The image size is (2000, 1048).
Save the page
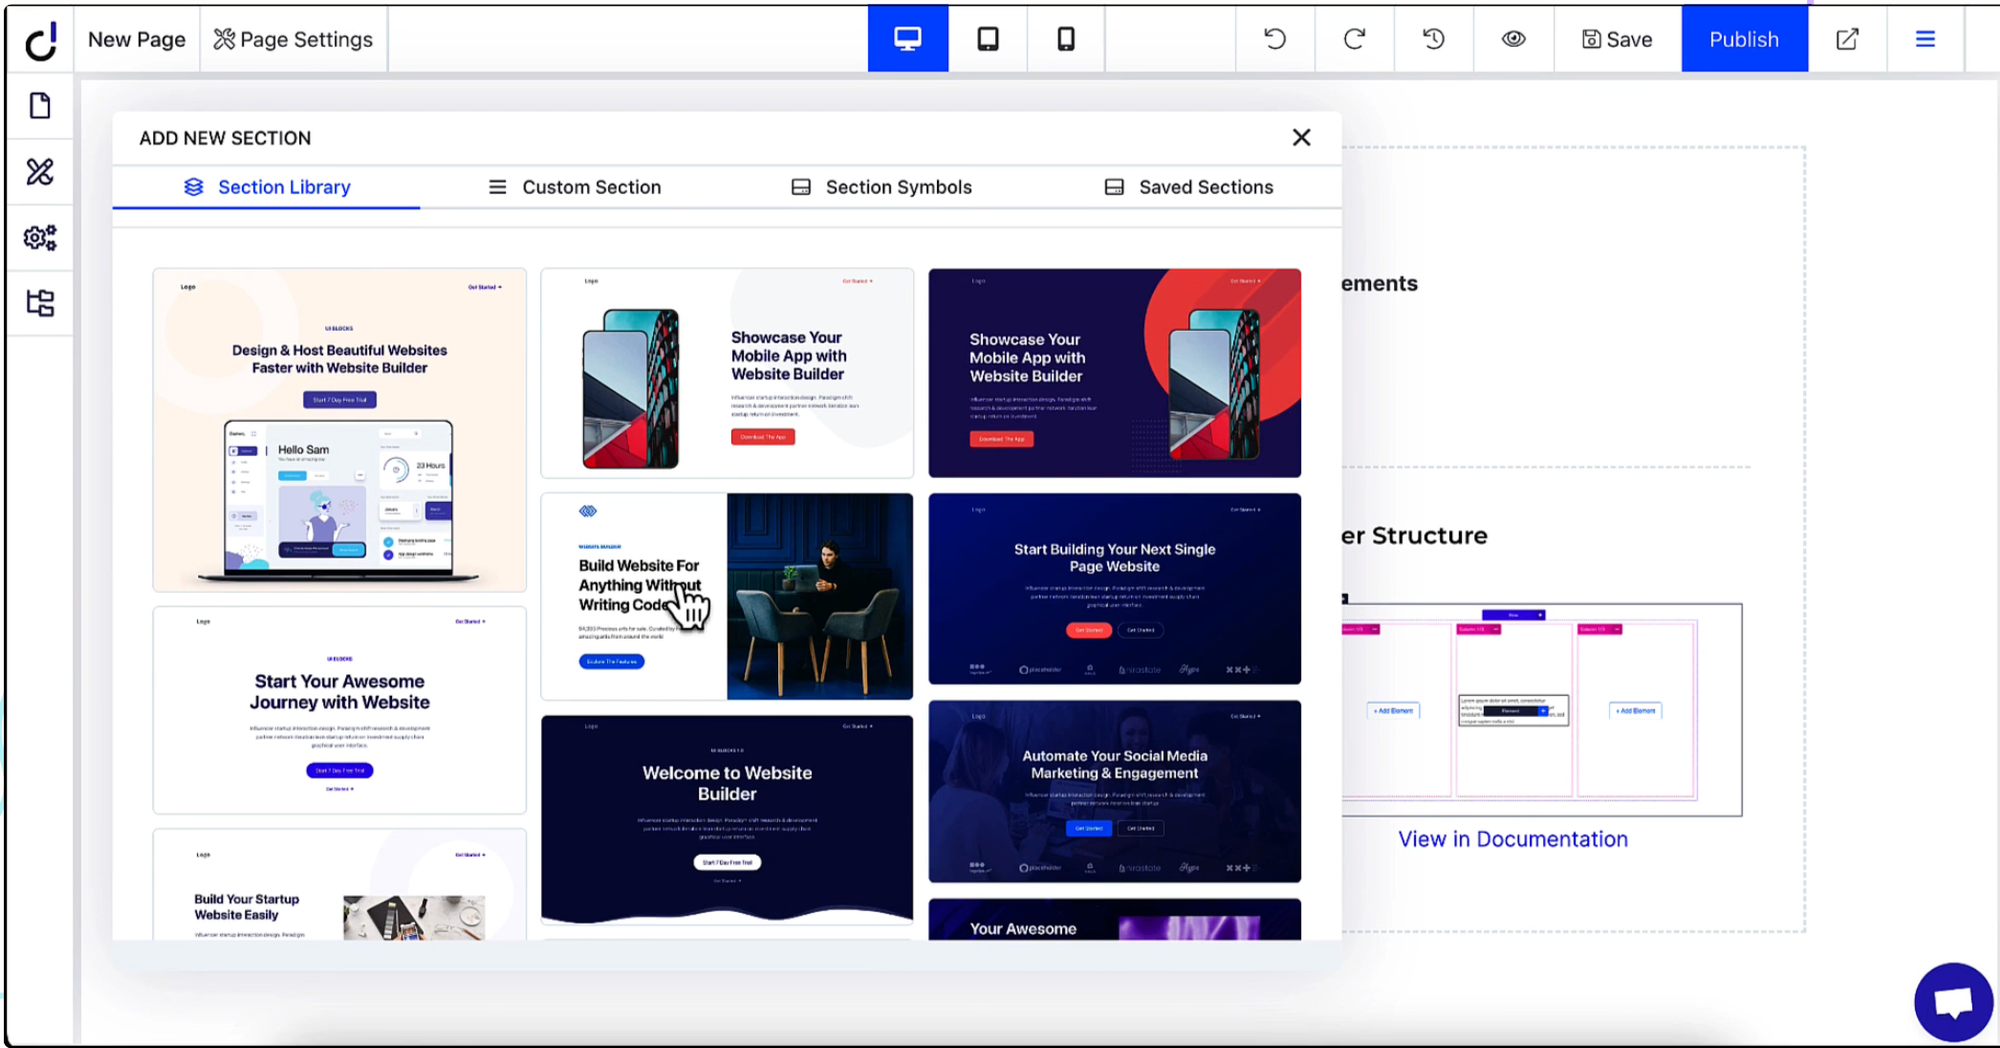[x=1617, y=39]
